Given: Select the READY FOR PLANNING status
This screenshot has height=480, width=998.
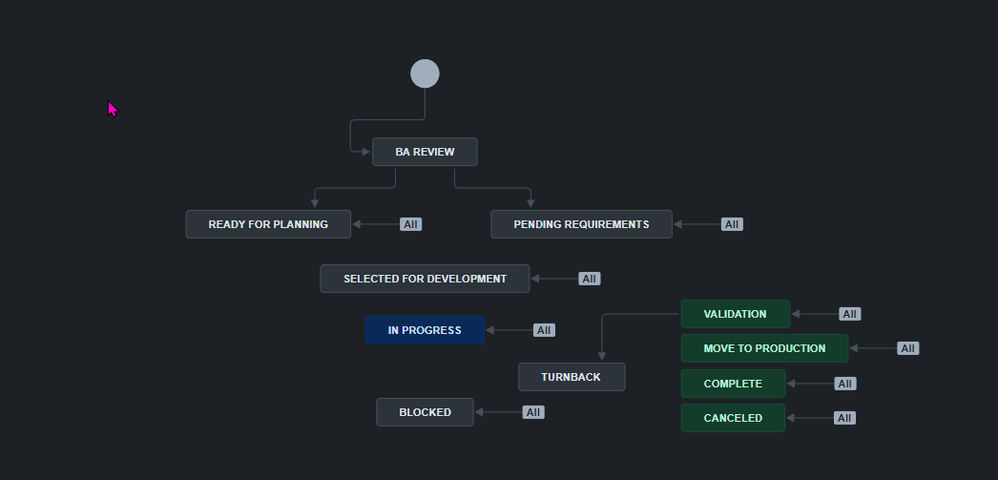Looking at the screenshot, I should coord(268,224).
